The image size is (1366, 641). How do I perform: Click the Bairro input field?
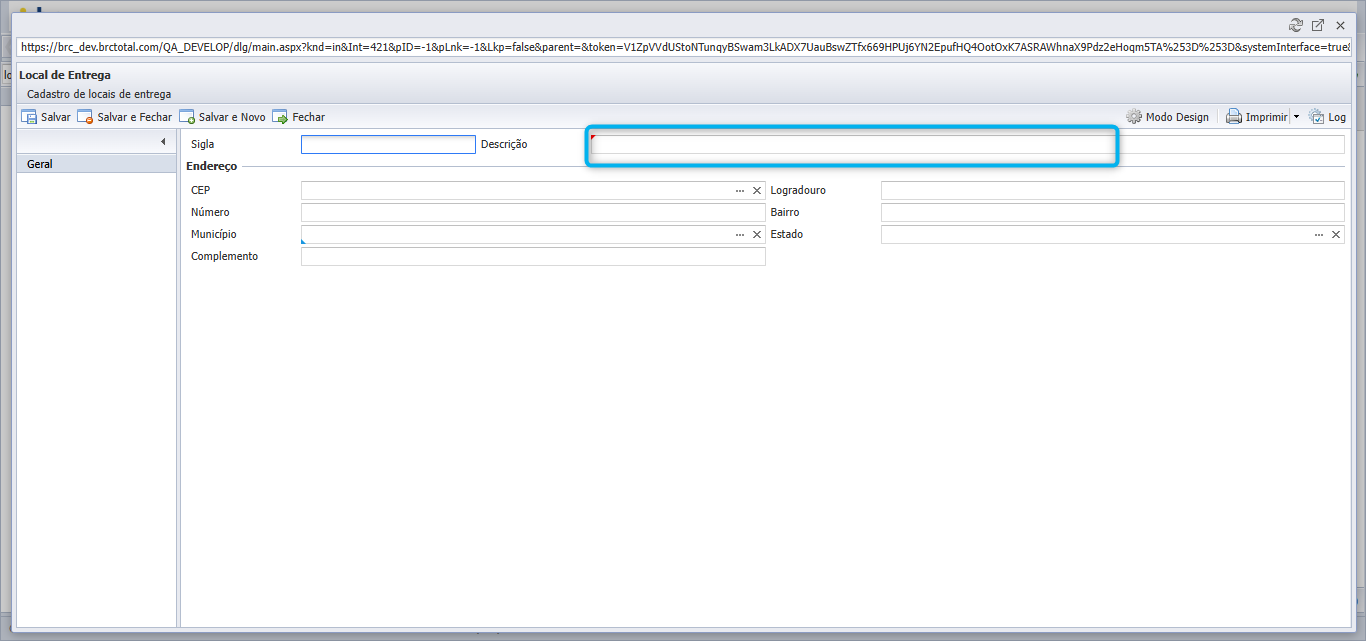click(1113, 212)
